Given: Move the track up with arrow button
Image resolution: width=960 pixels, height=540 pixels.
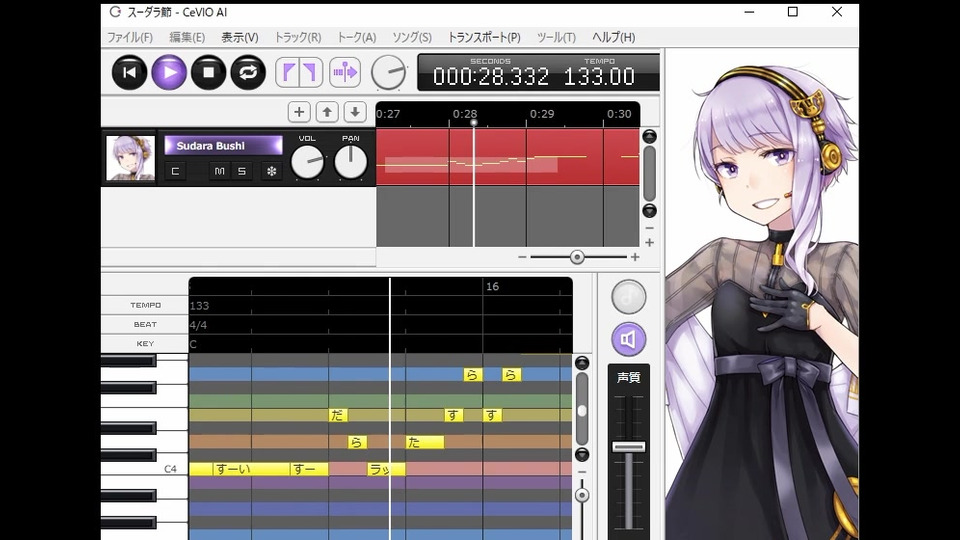Looking at the screenshot, I should (327, 112).
